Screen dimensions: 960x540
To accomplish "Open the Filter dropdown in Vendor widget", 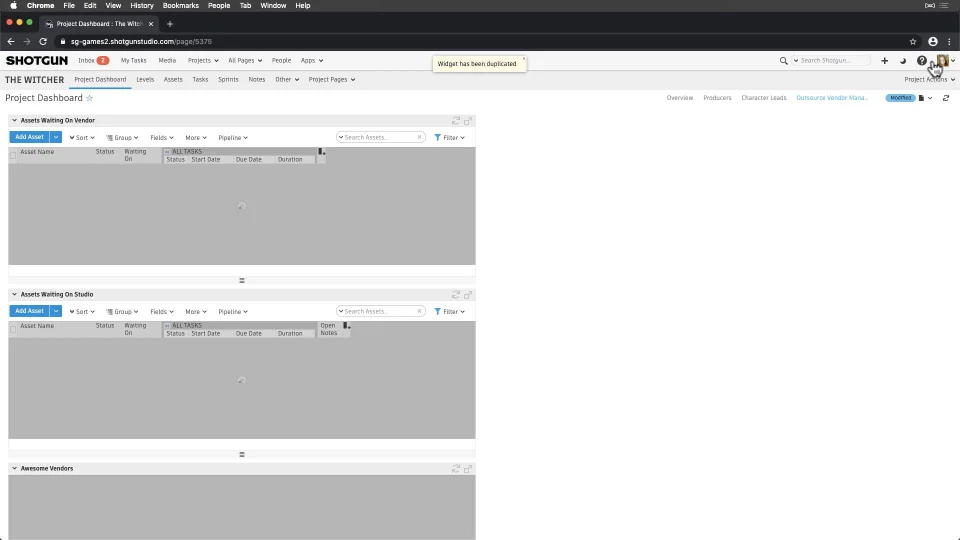I will (449, 138).
